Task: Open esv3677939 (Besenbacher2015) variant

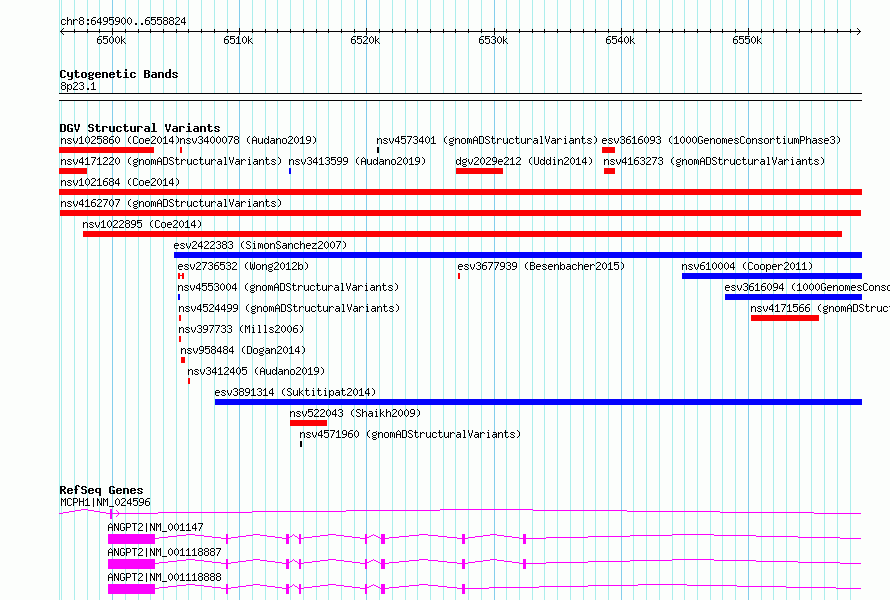Action: click(541, 266)
